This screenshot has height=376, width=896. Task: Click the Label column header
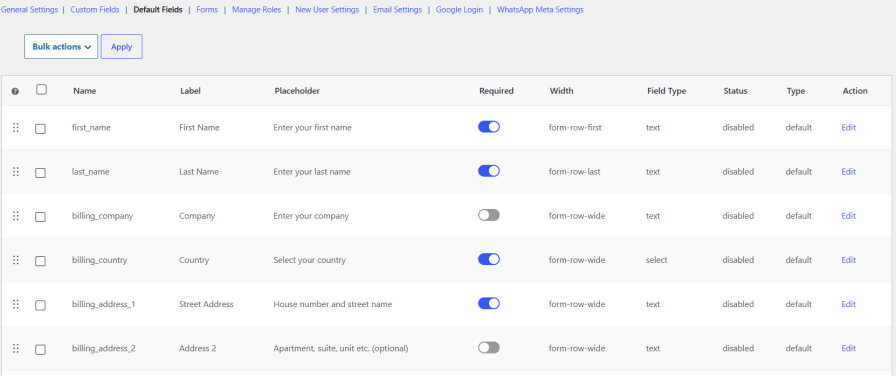click(190, 91)
